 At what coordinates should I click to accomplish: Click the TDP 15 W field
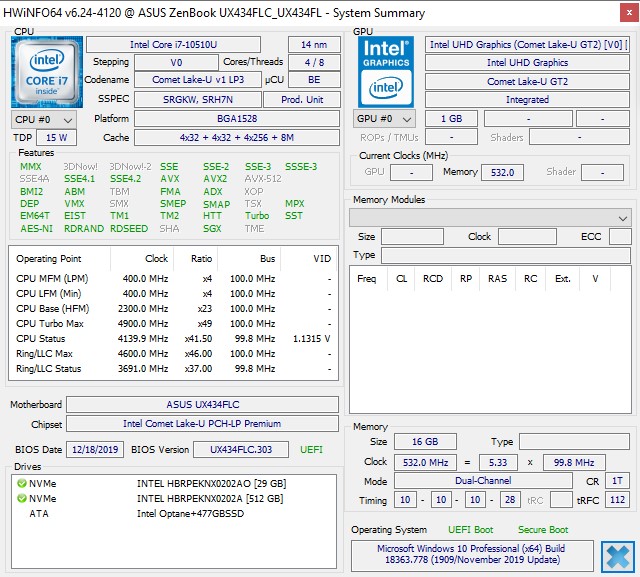click(56, 138)
